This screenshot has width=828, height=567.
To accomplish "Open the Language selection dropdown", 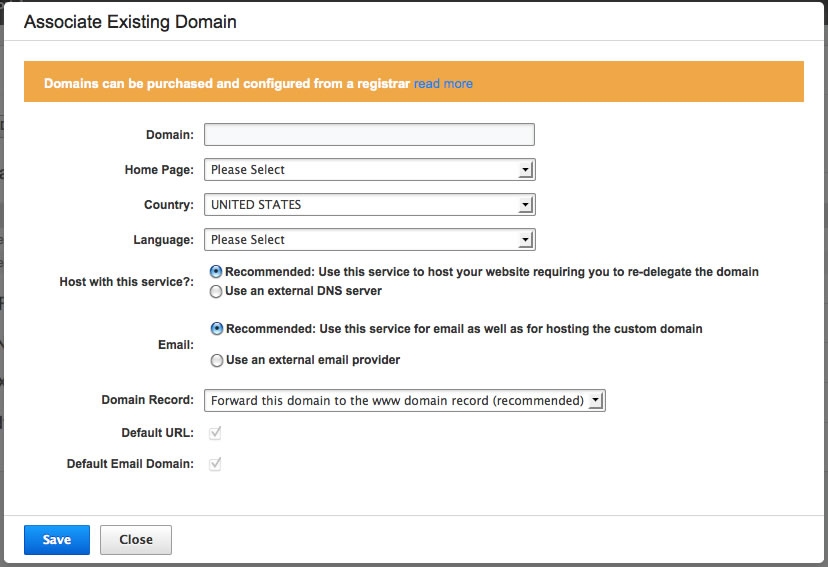I will click(x=369, y=240).
